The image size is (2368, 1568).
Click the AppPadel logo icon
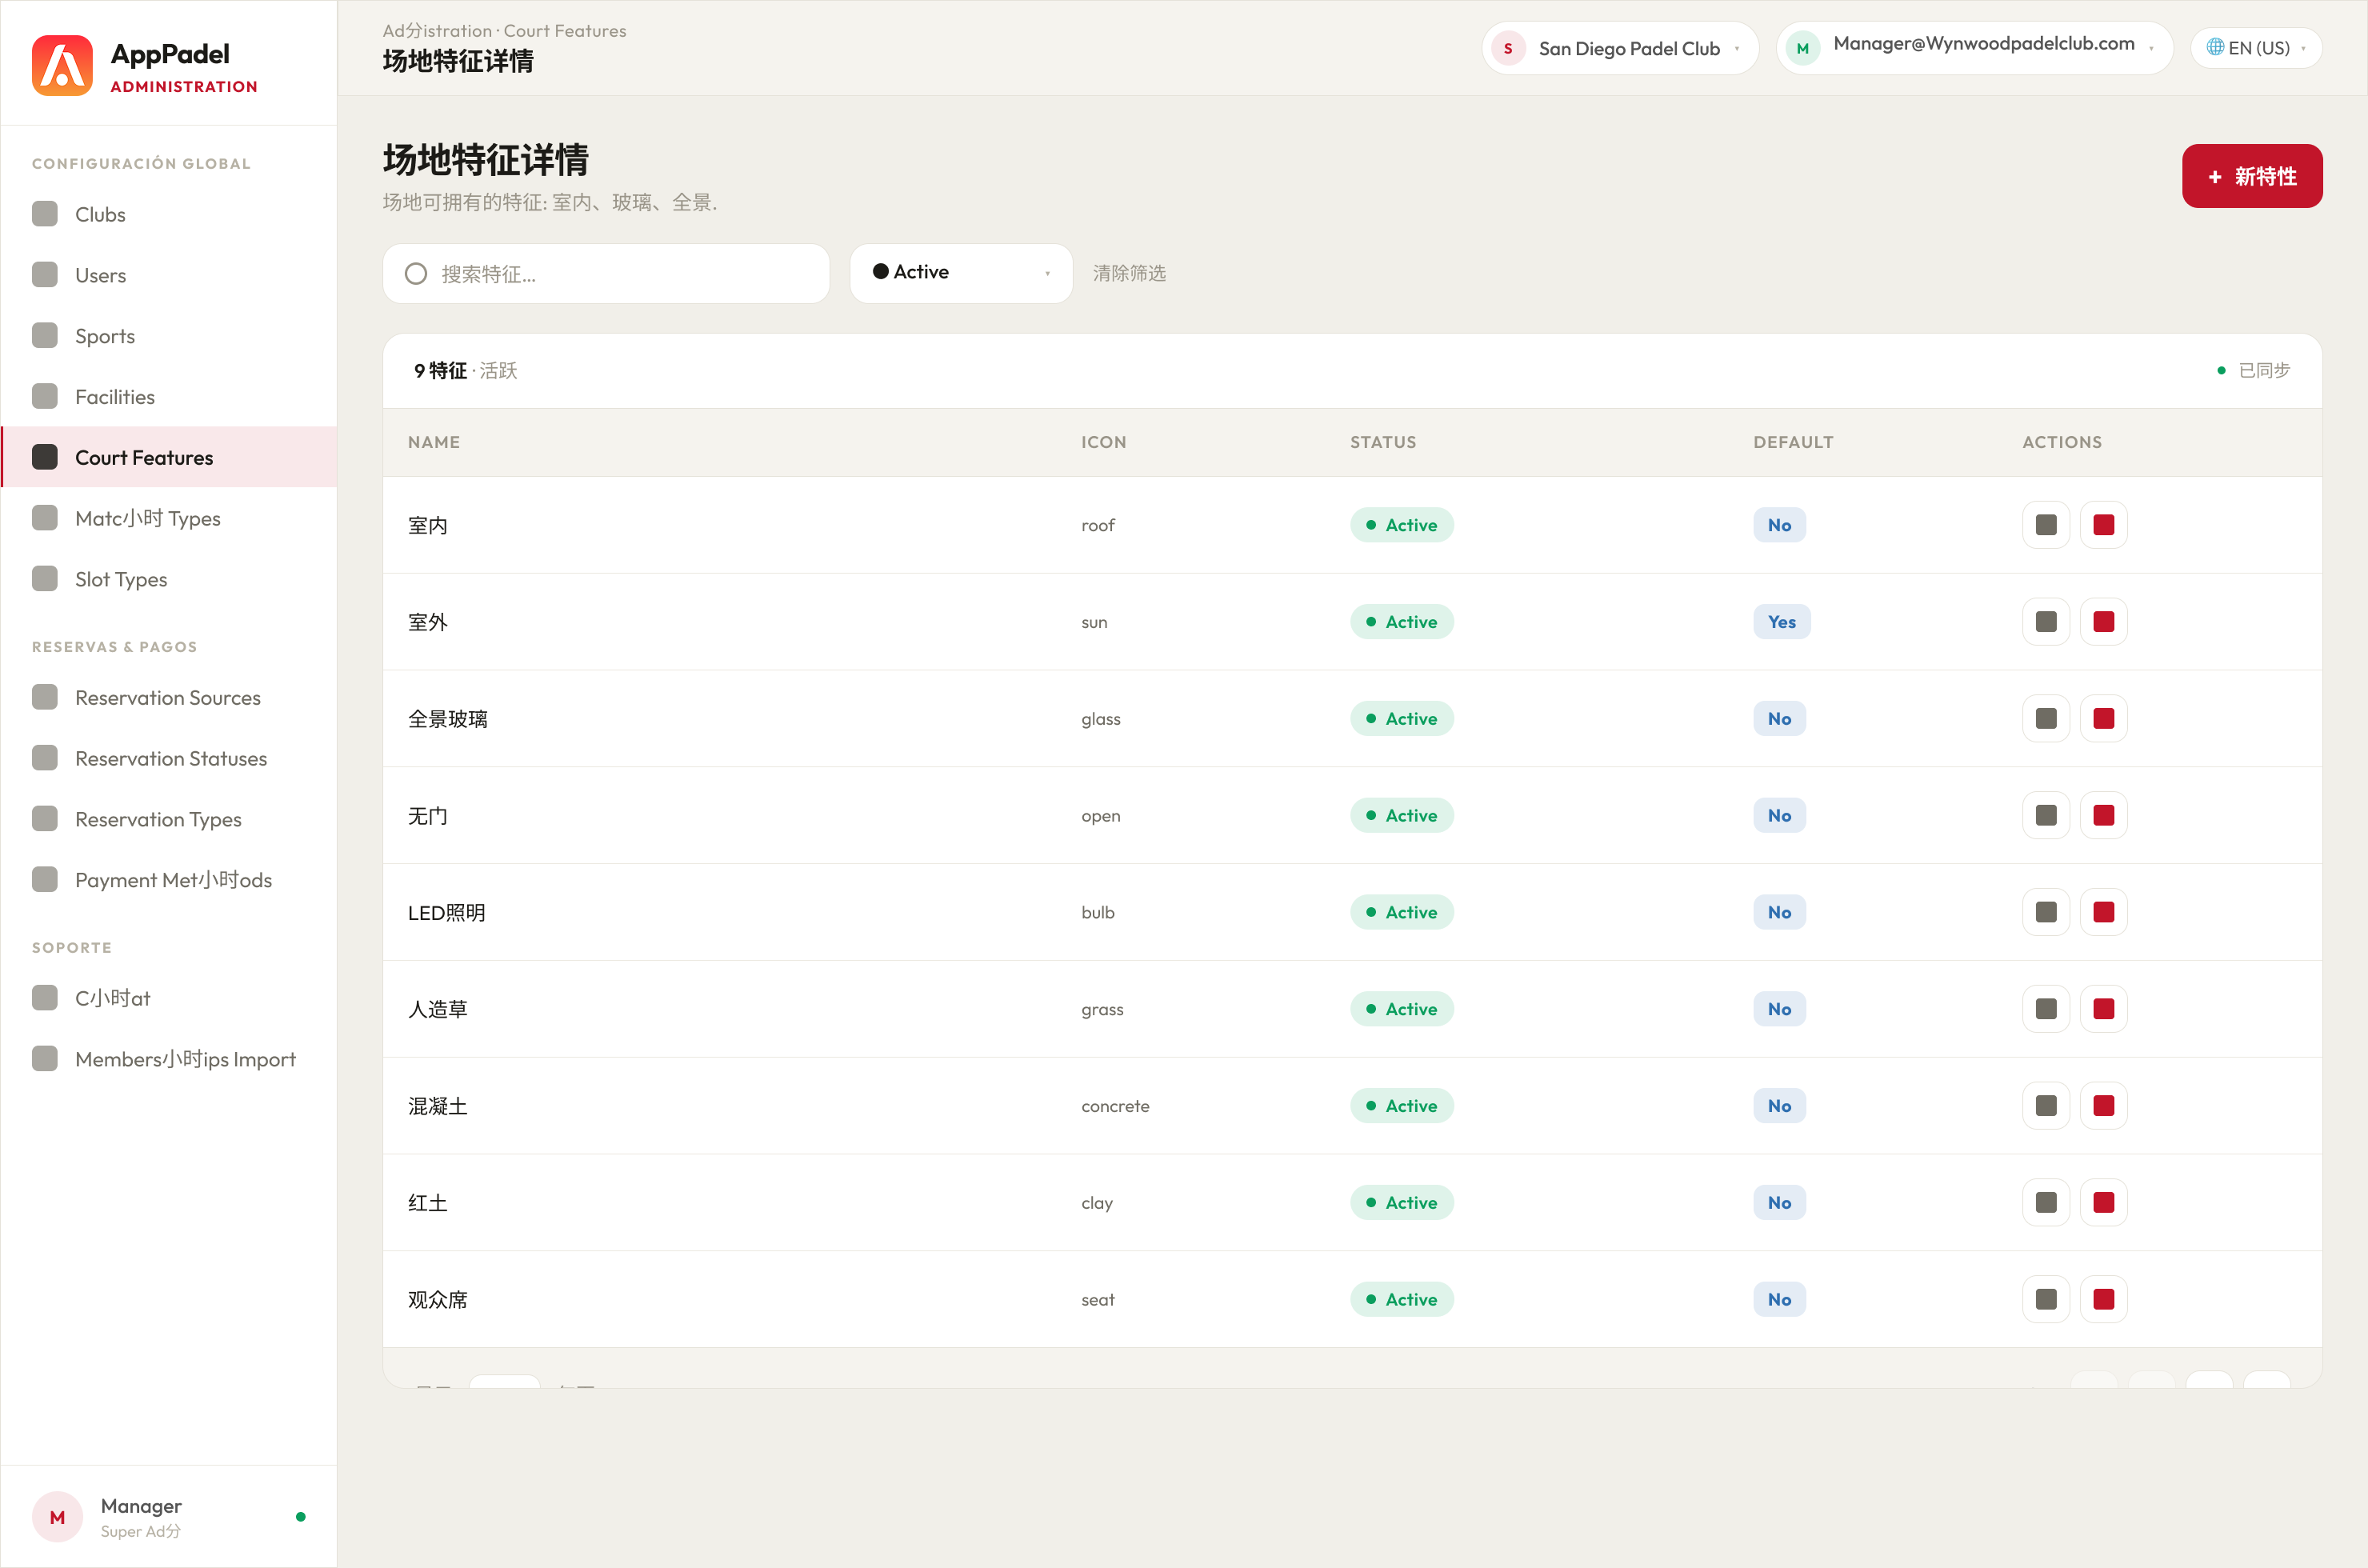coord(62,65)
